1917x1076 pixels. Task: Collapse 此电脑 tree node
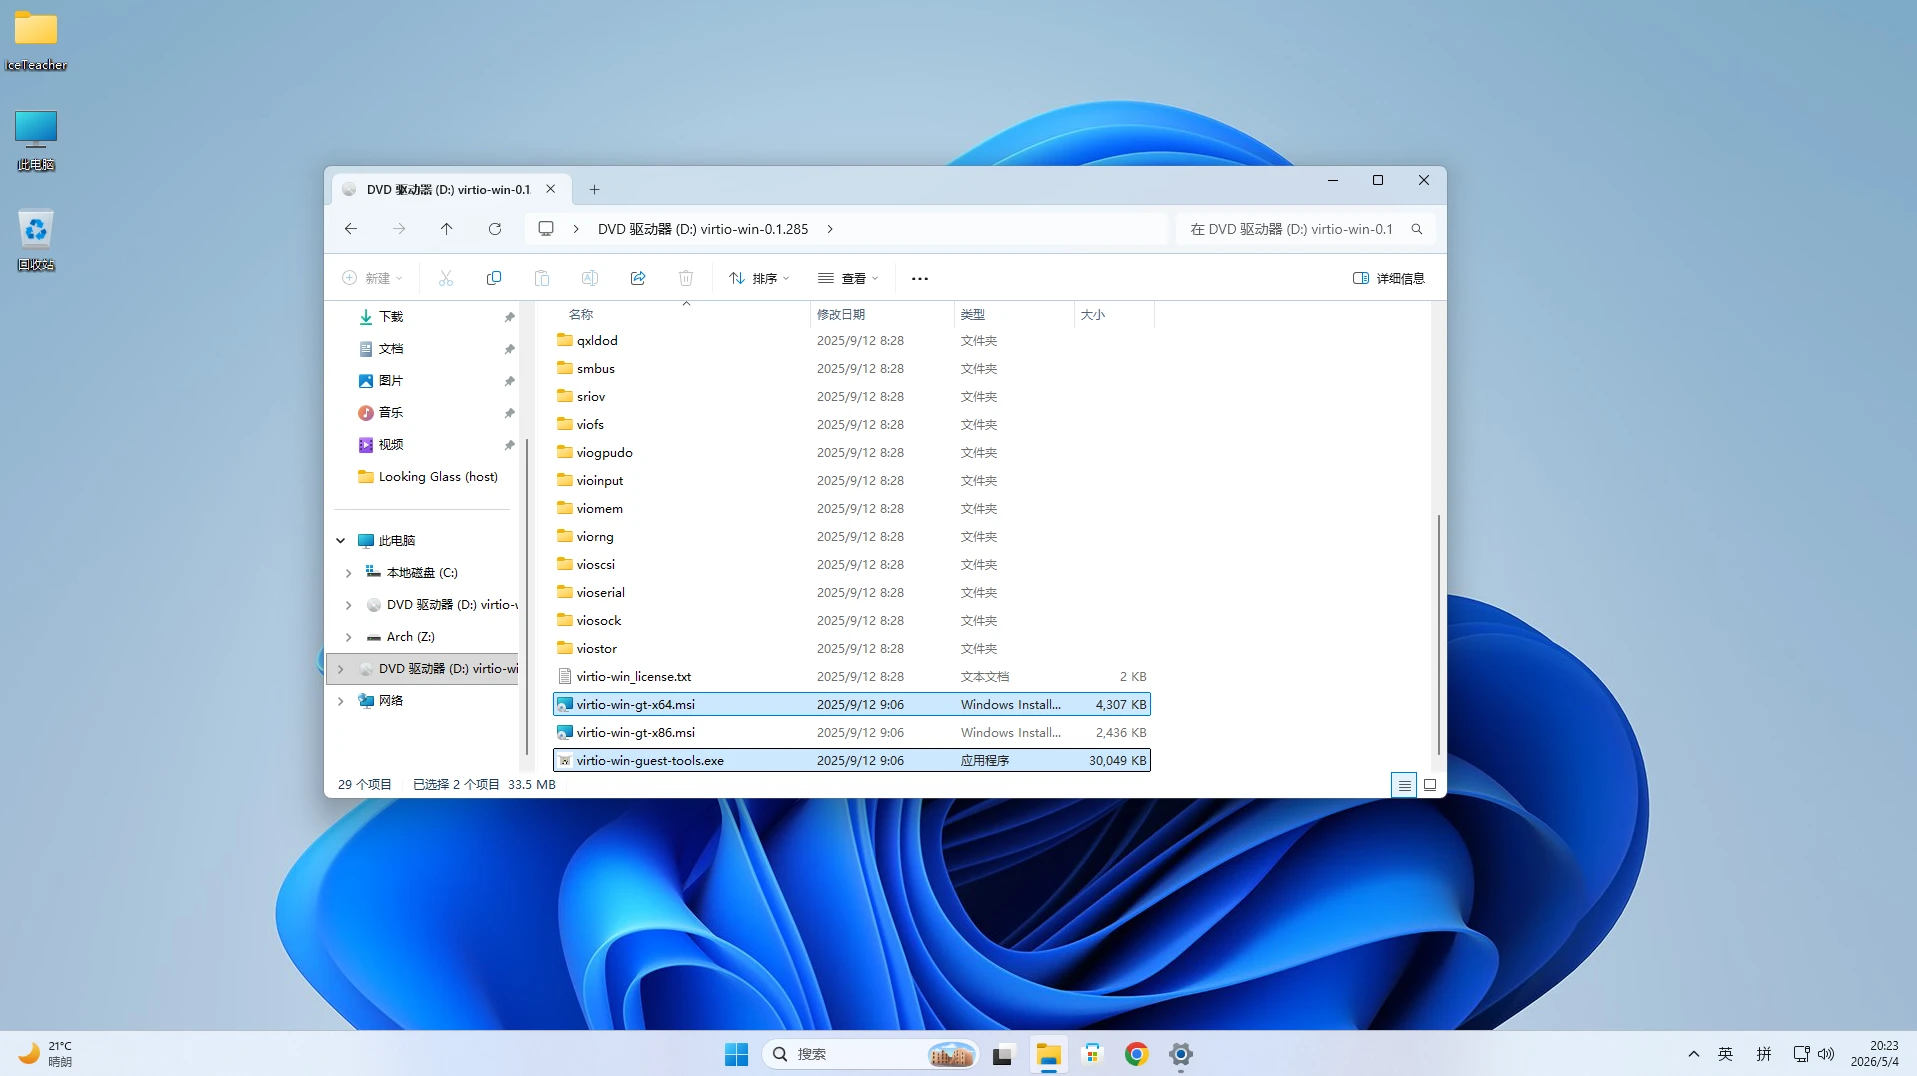coord(341,541)
